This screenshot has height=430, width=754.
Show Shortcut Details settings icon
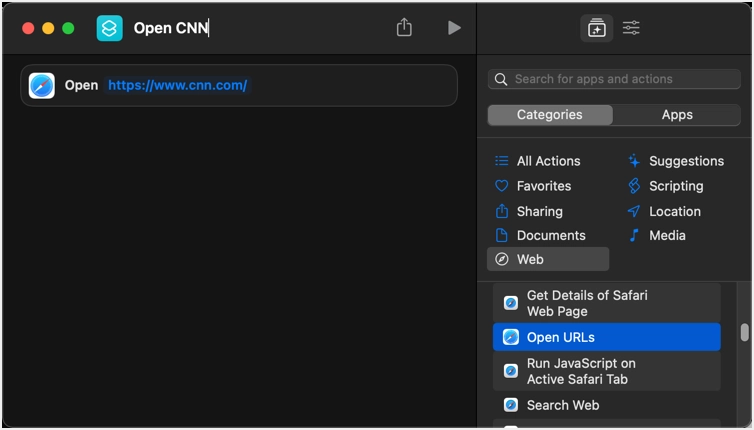click(x=631, y=28)
